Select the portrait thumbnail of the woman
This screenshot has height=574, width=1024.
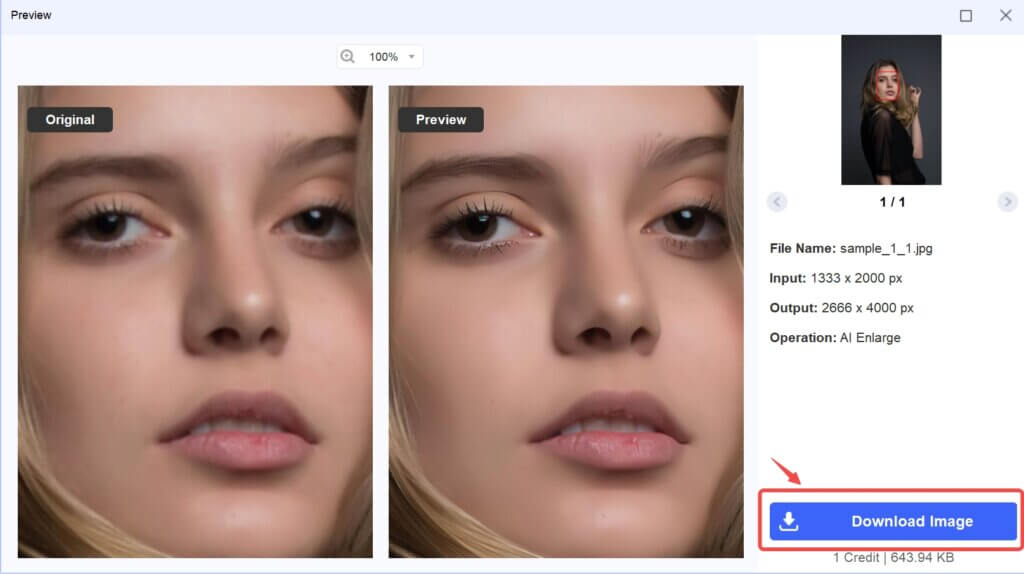(891, 110)
